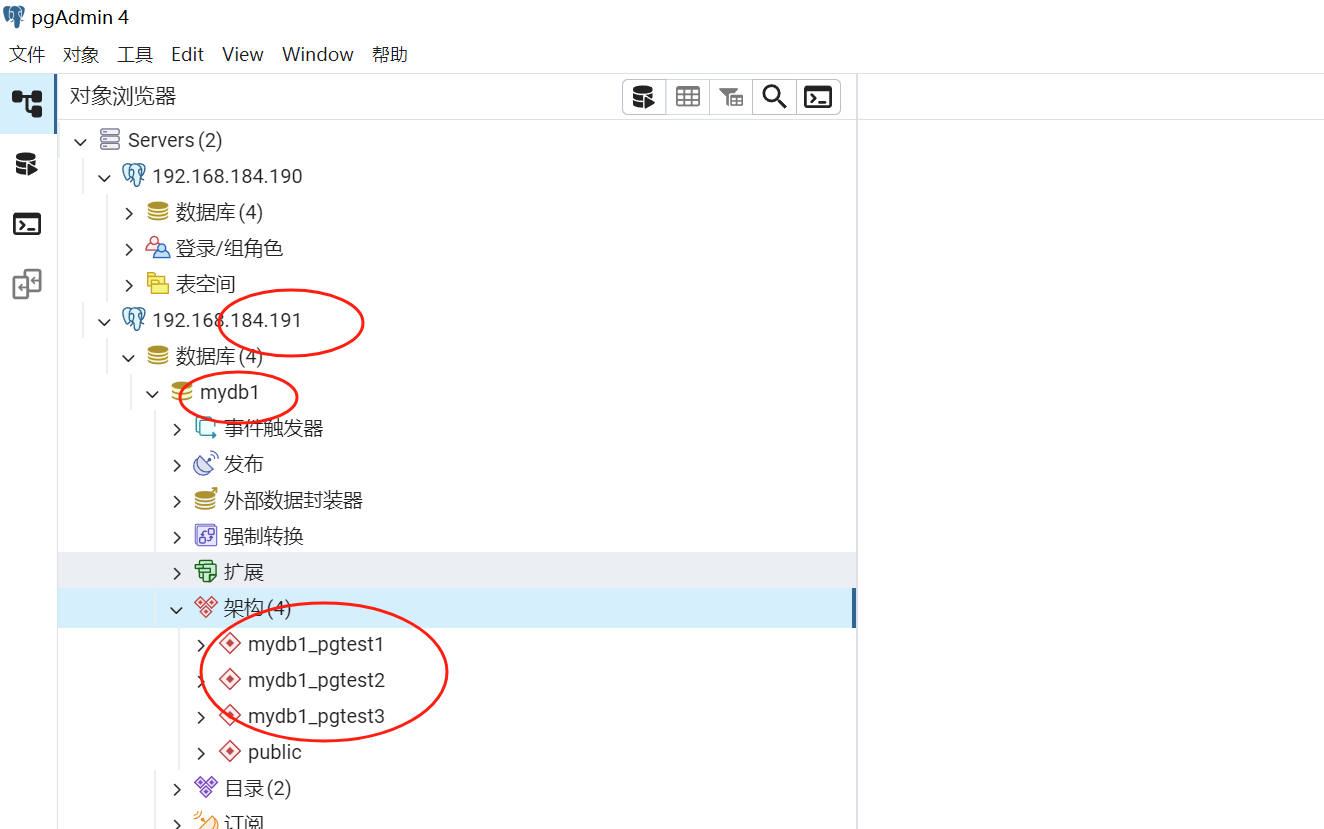Collapse the 192.168.184.190 server node
Image resolution: width=1324 pixels, height=829 pixels.
pyautogui.click(x=105, y=177)
